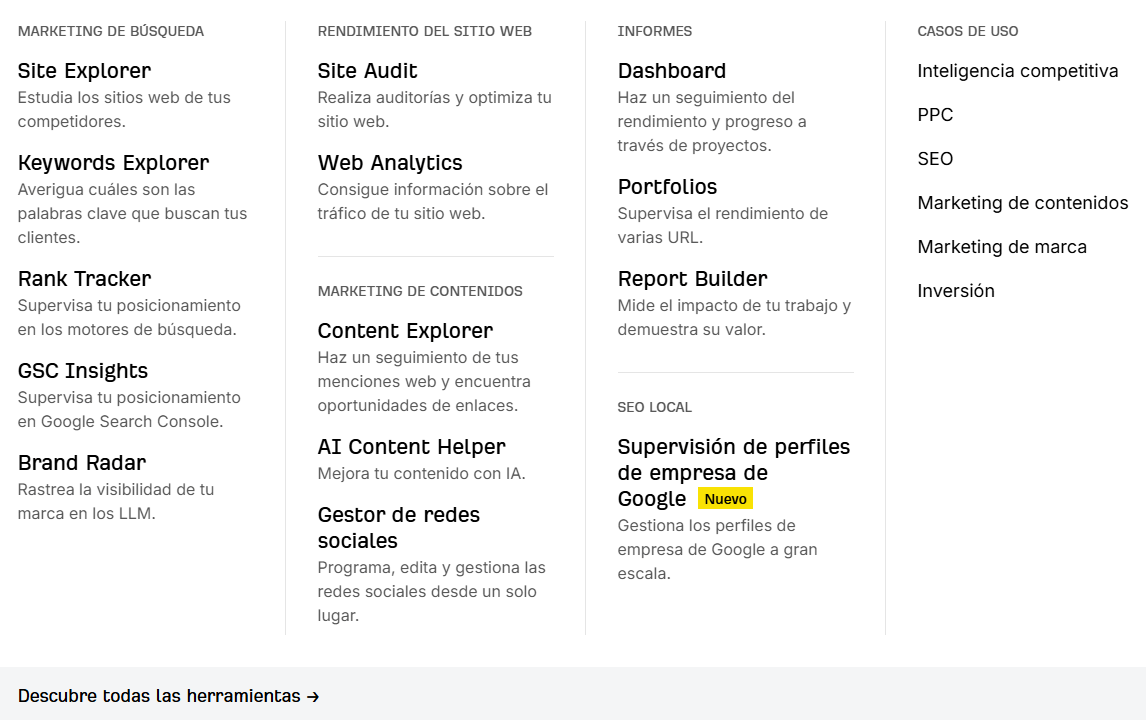Click the Nuevo badge
The height and width of the screenshot is (720, 1146).
(x=725, y=498)
